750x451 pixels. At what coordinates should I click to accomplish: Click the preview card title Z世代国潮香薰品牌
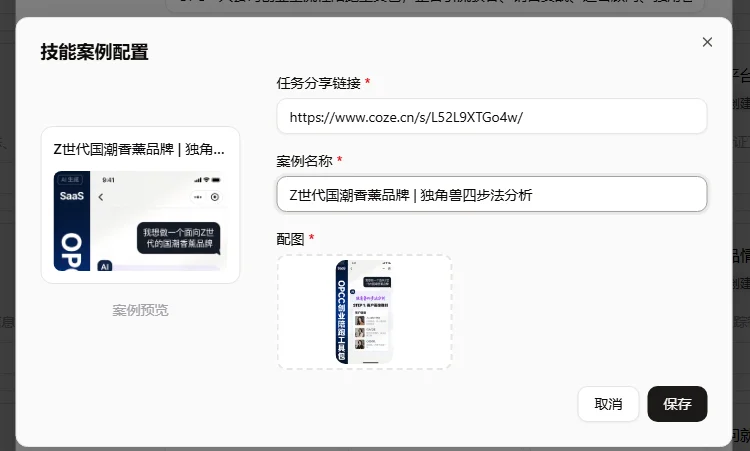coord(139,150)
